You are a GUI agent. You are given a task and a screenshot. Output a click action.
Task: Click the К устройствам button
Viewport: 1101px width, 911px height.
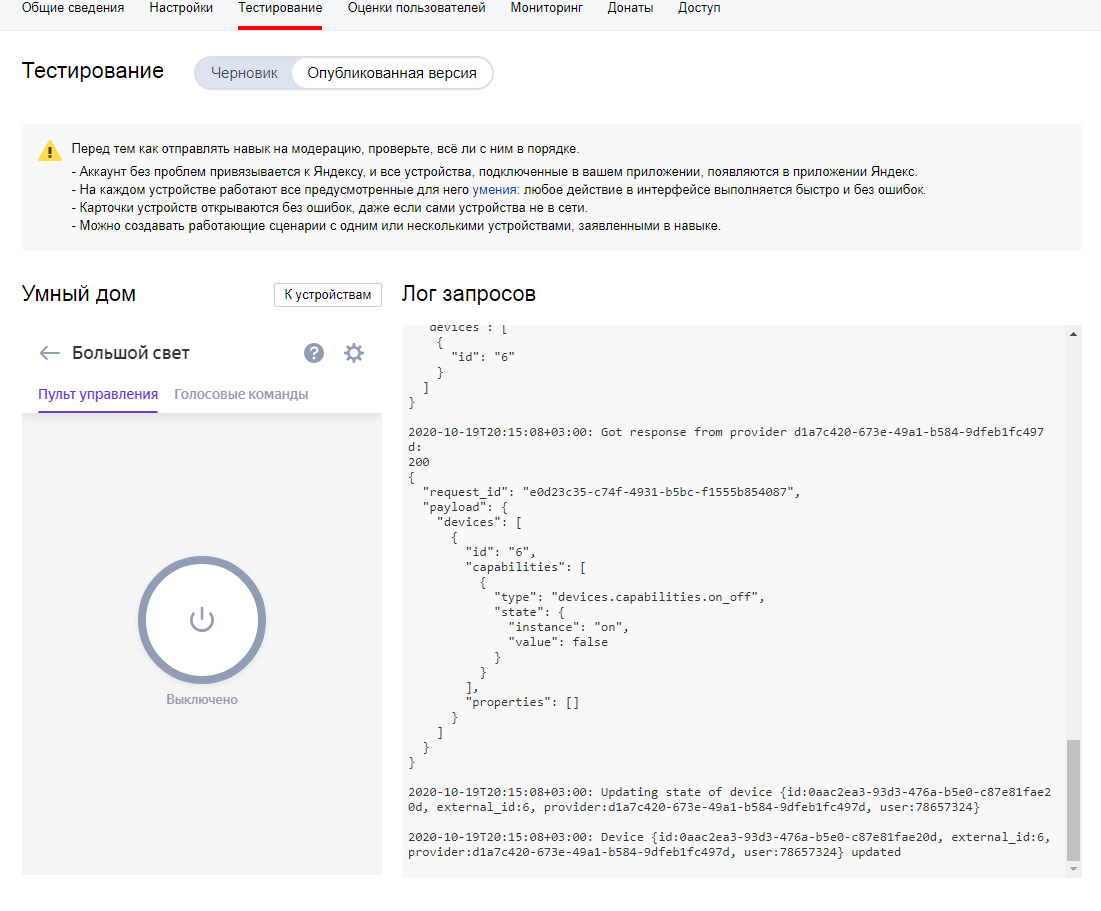coord(327,295)
